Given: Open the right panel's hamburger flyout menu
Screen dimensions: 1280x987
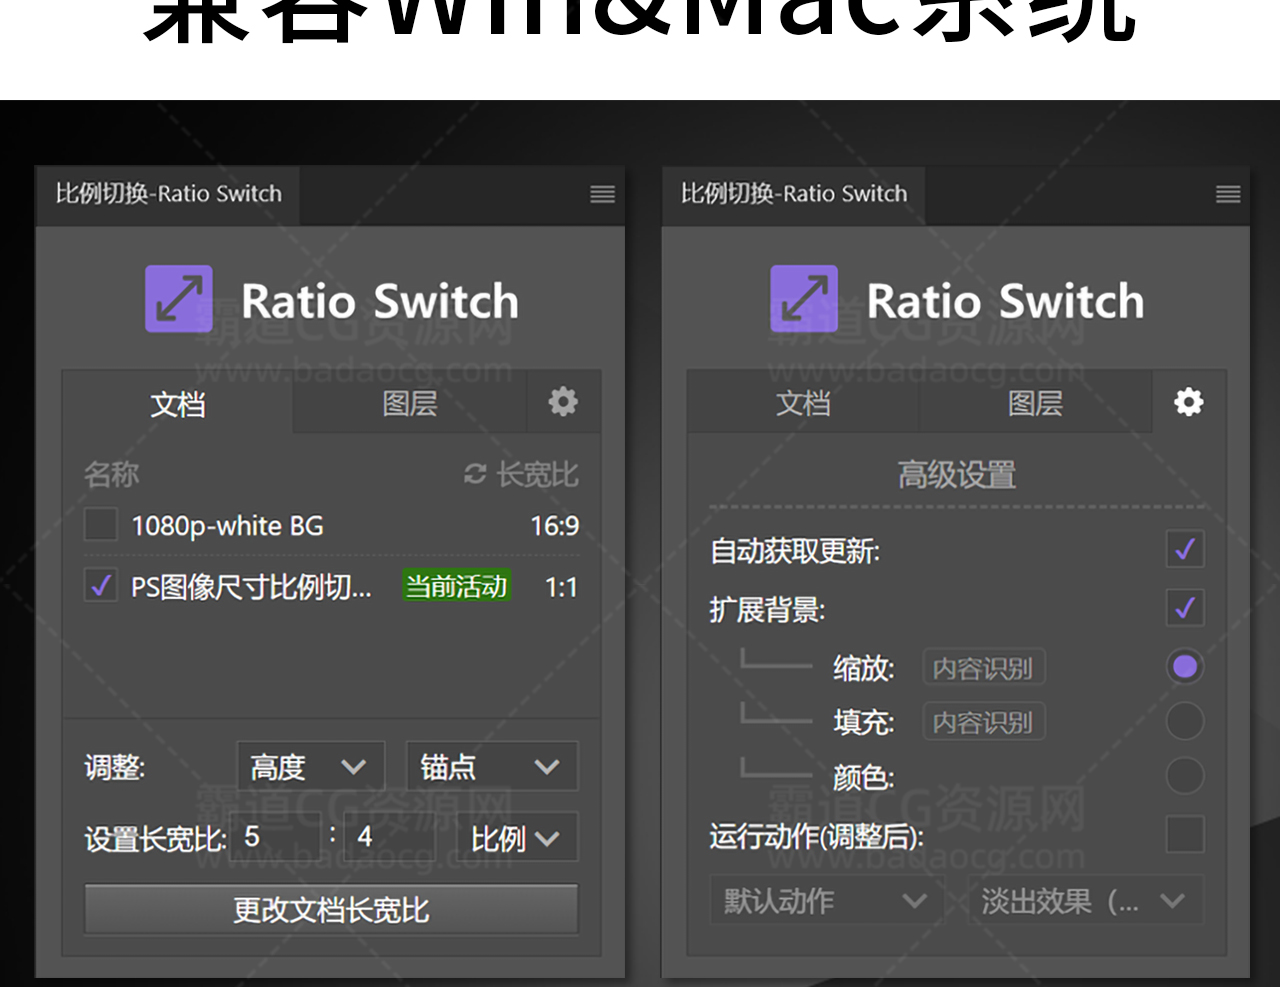Looking at the screenshot, I should (x=1228, y=194).
